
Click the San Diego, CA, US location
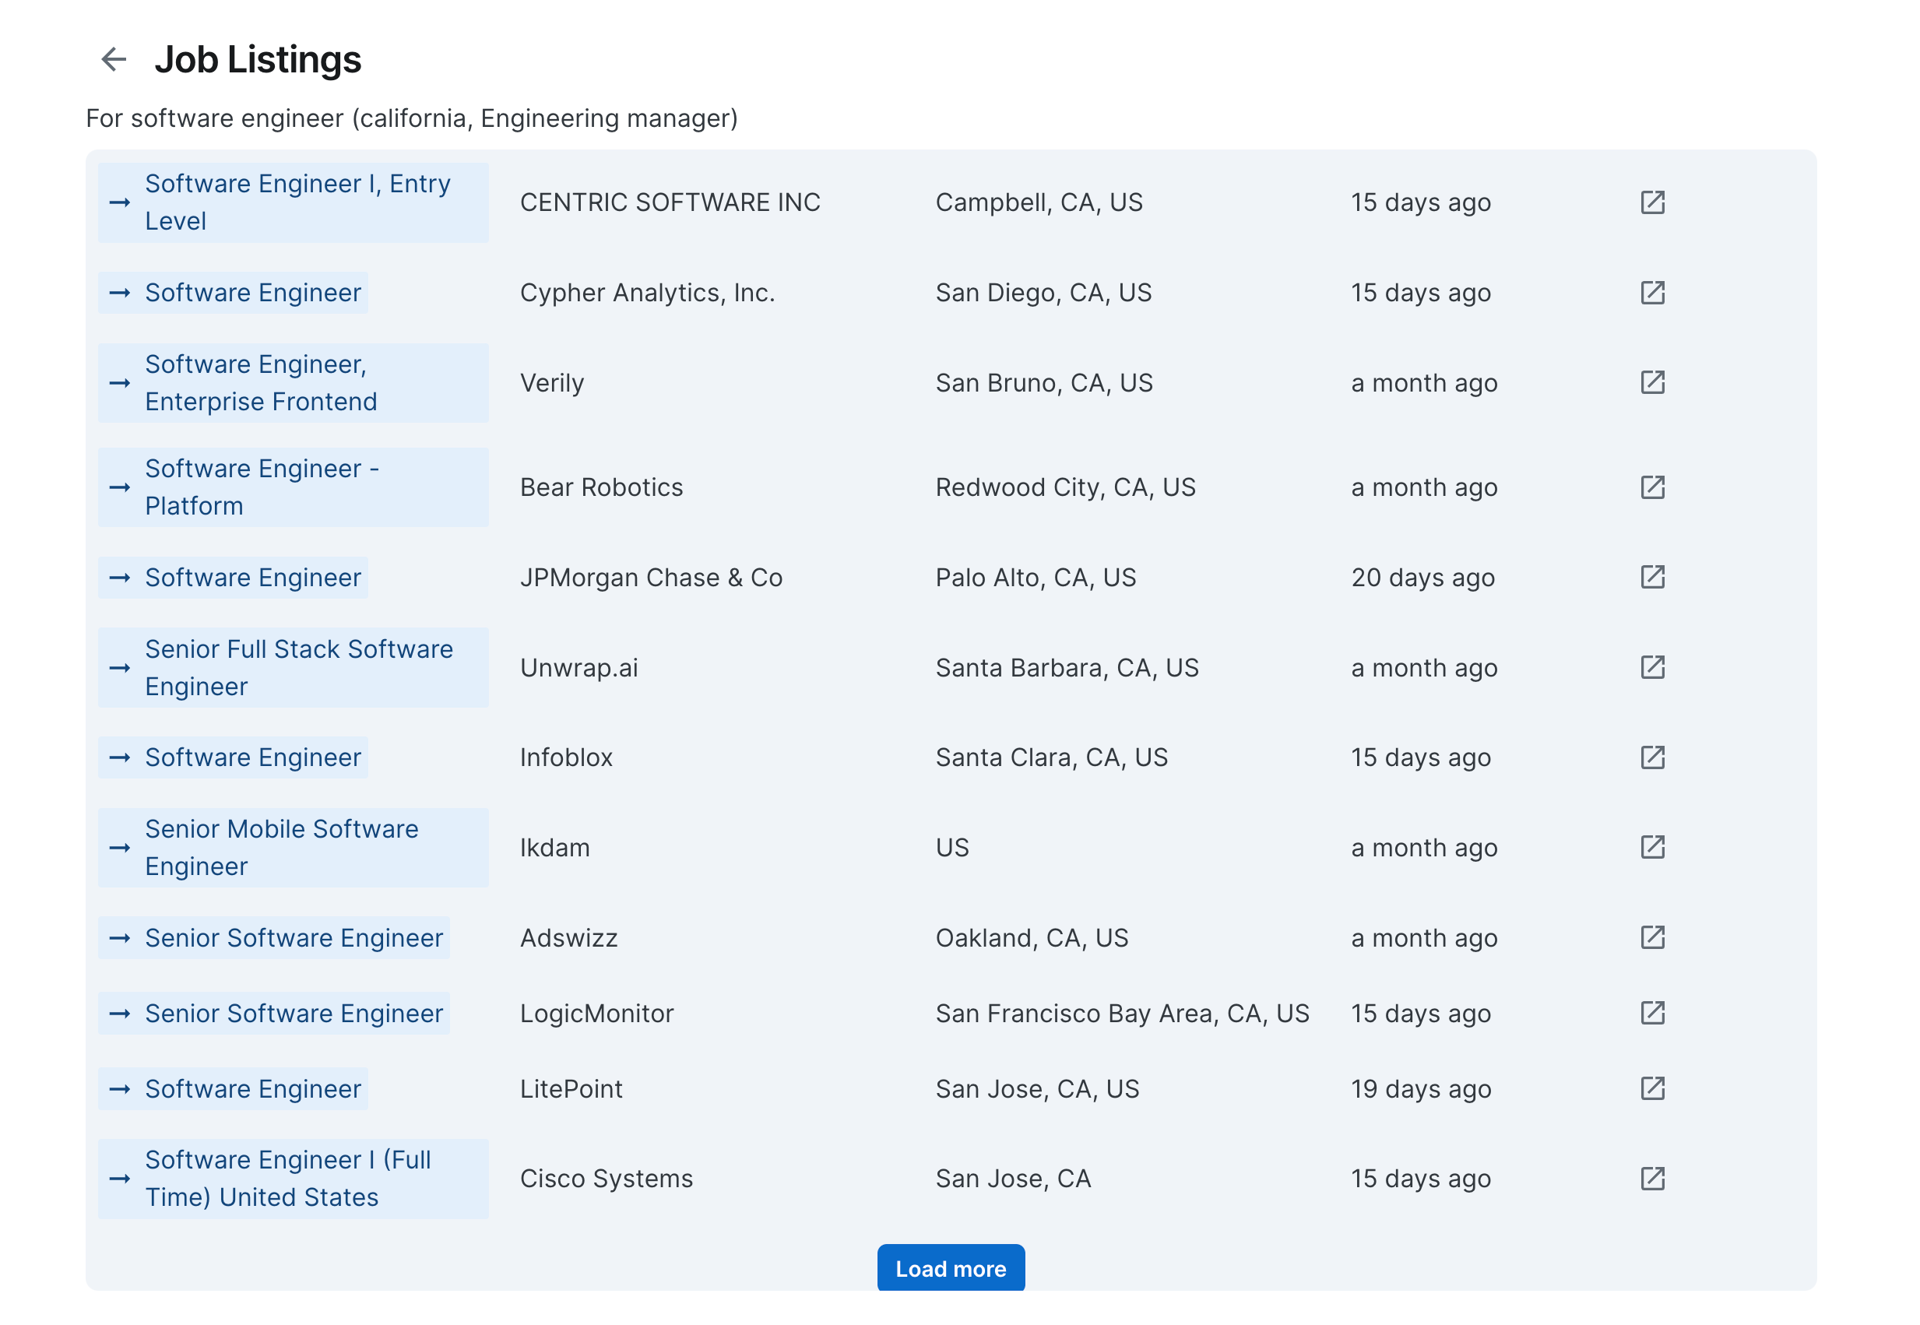pos(1043,292)
